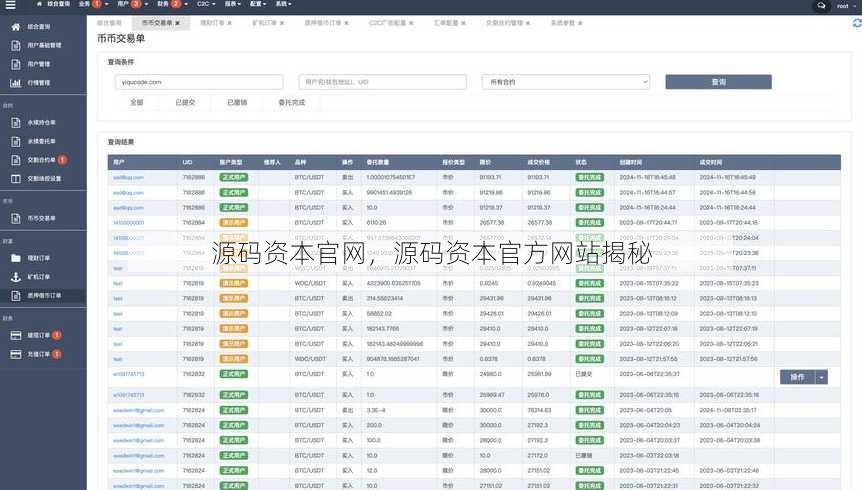The image size is (862, 490).
Task: Open 永续持仓单 in the sidebar
Action: pyautogui.click(x=41, y=123)
